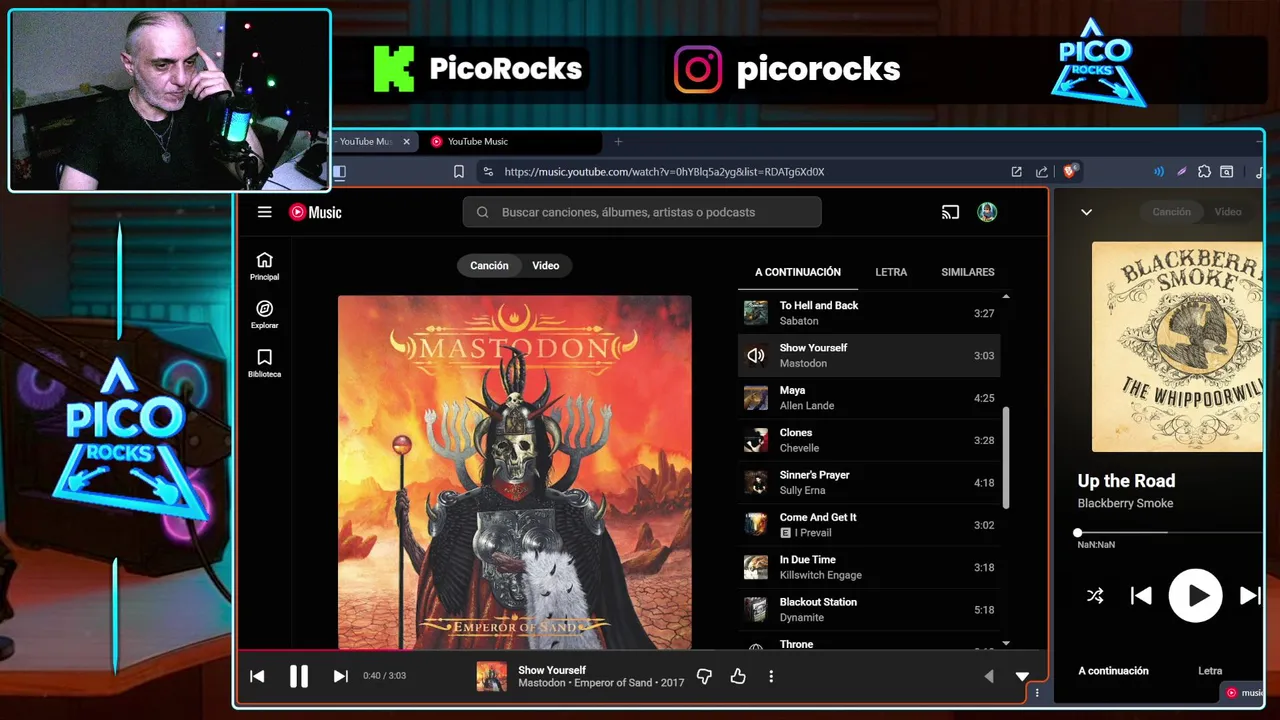Viewport: 1280px width, 720px height.
Task: Click the cast to device icon
Action: 950,212
